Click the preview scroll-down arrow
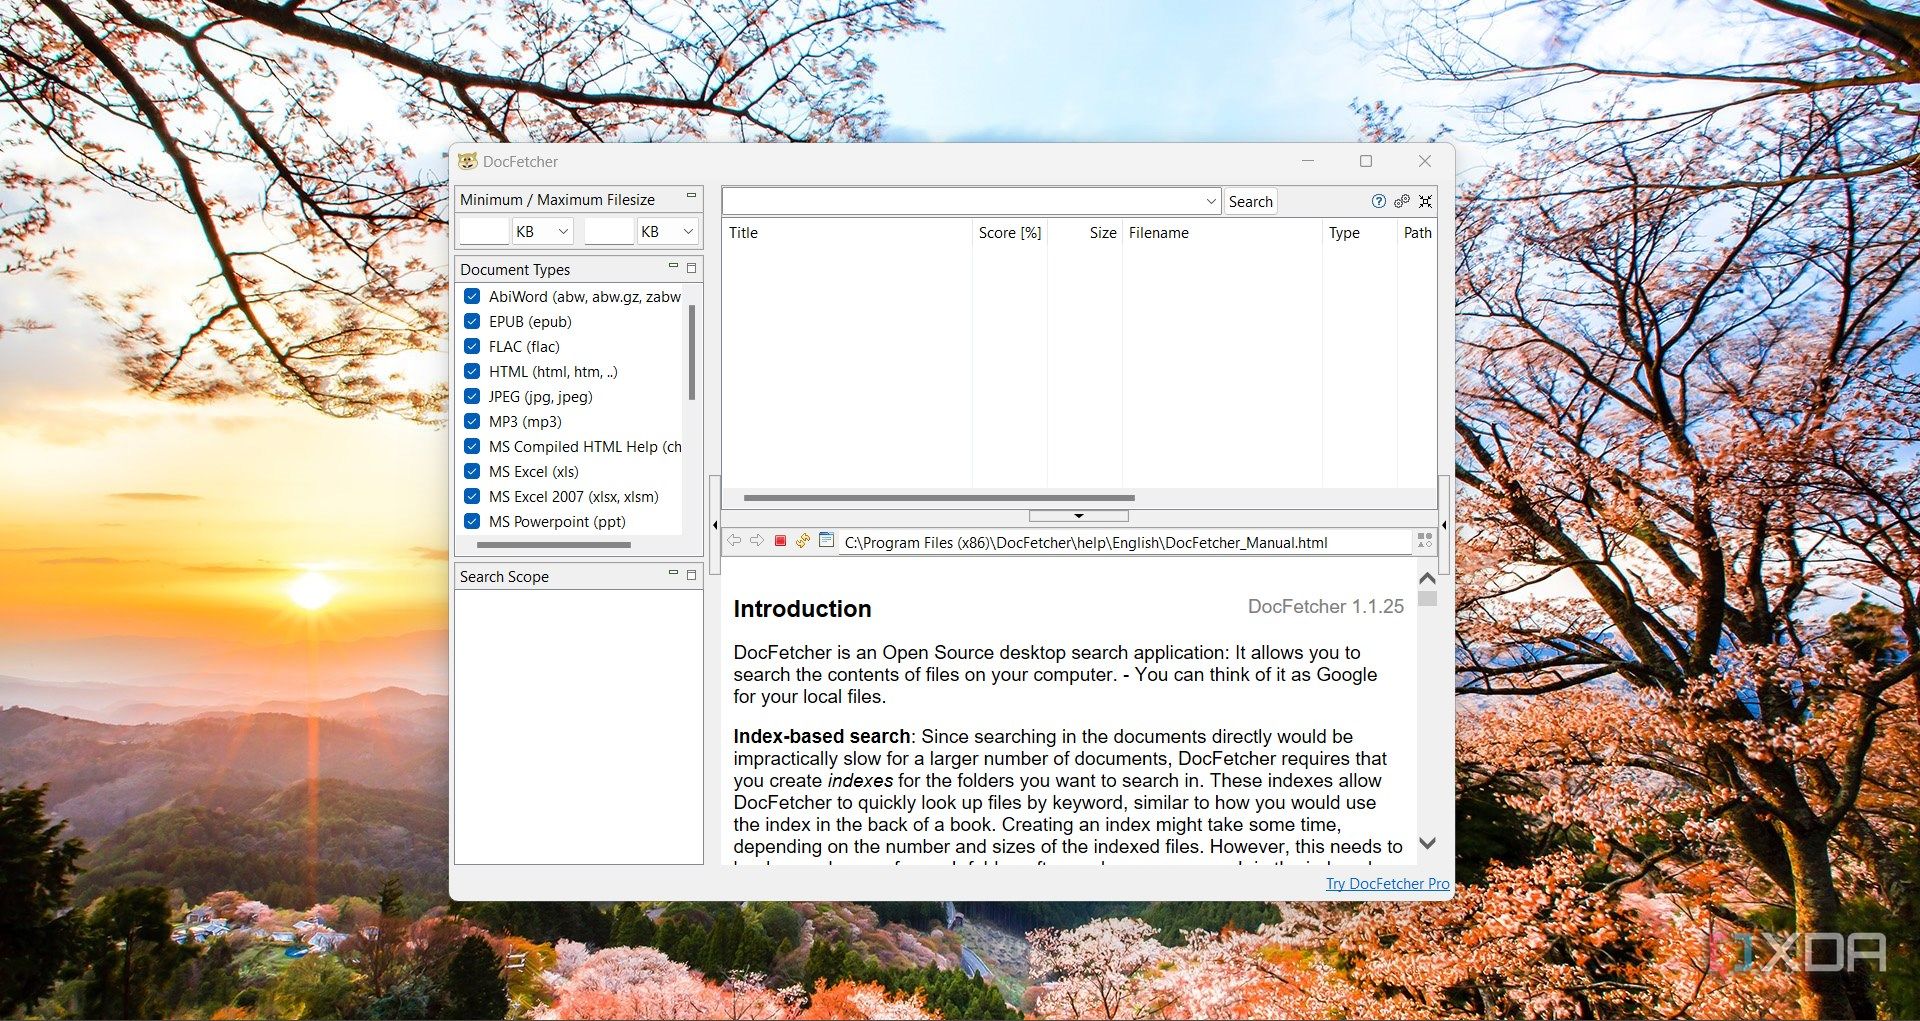This screenshot has height=1021, width=1920. (1427, 844)
